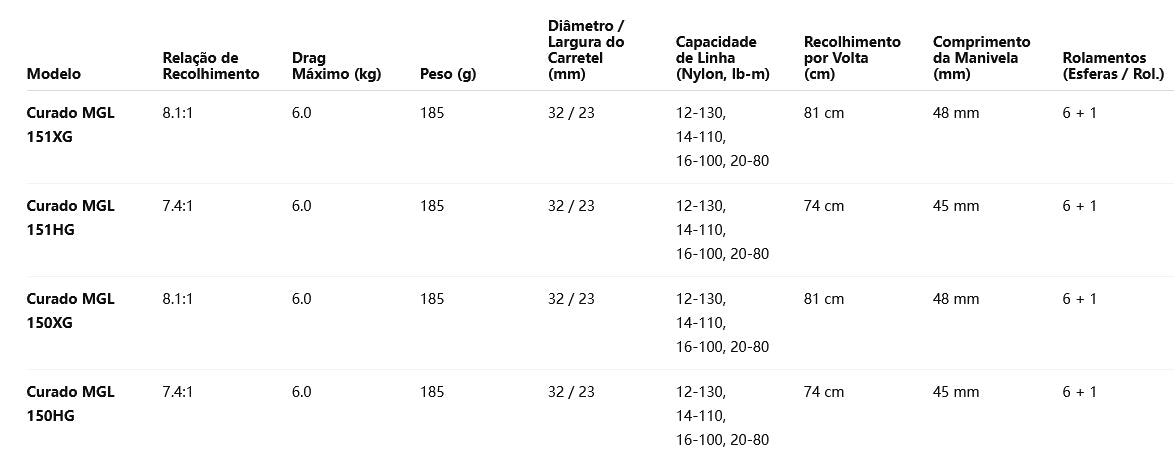The image size is (1174, 461).
Task: Select the Recolhimento por Volta header
Action: (852, 58)
